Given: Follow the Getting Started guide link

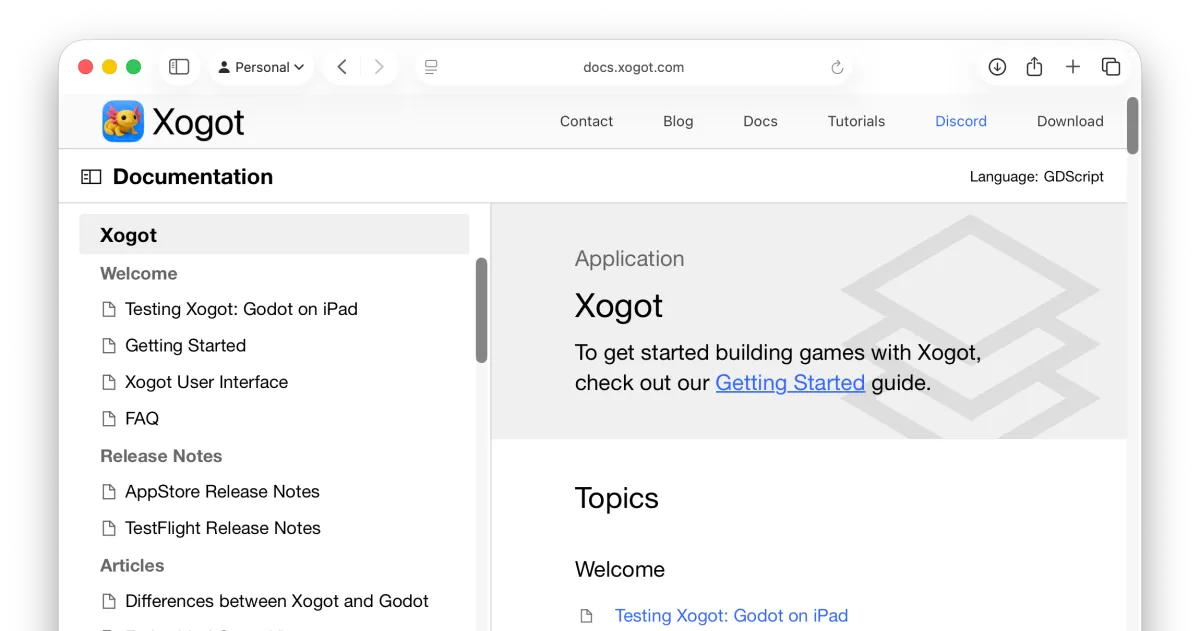Looking at the screenshot, I should (790, 382).
